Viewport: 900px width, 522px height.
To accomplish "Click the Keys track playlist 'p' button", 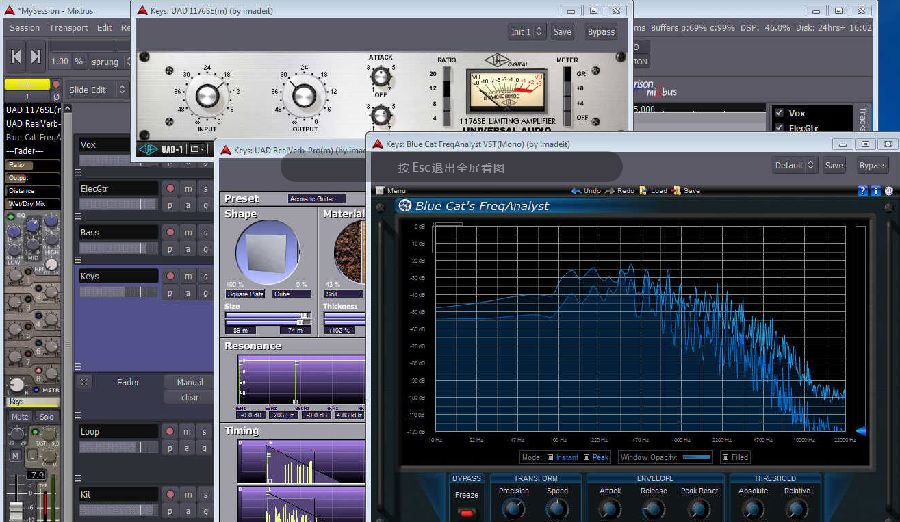I will (170, 292).
